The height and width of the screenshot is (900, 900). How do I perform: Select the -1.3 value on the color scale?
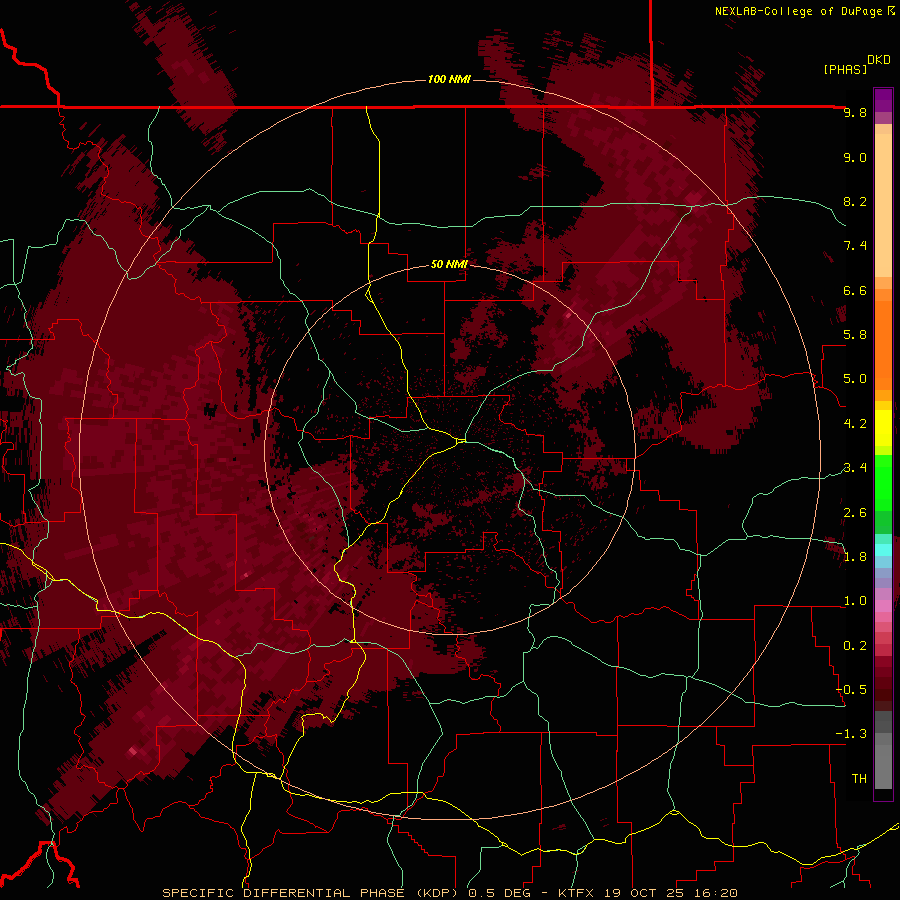point(851,734)
